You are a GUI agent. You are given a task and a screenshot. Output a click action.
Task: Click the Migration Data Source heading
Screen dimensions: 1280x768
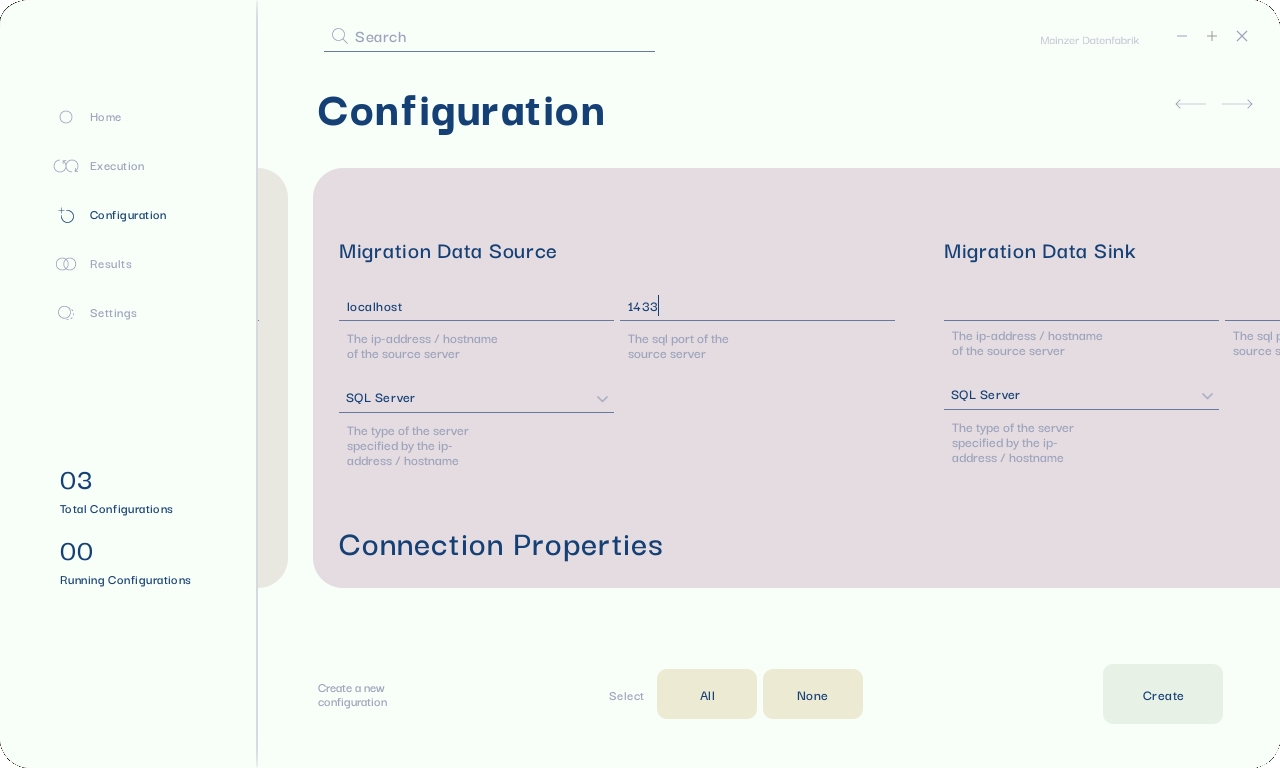pyautogui.click(x=448, y=251)
